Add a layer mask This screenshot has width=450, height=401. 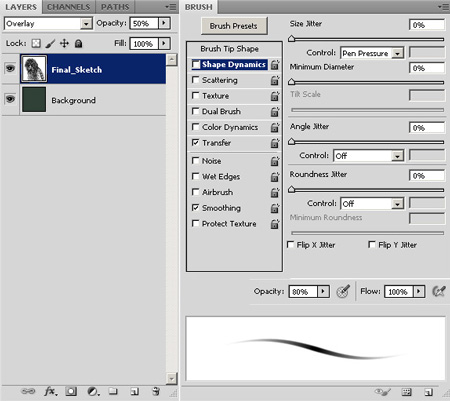click(71, 391)
